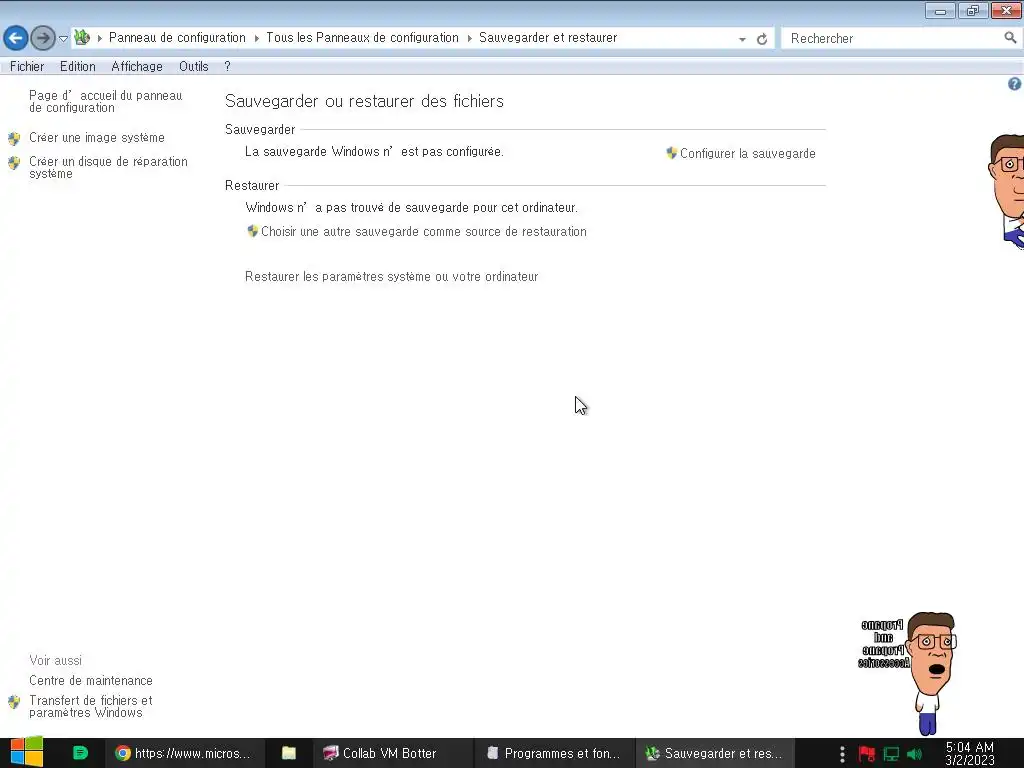Open the Fichier menu
Screen dimensions: 1024x768
coord(27,67)
